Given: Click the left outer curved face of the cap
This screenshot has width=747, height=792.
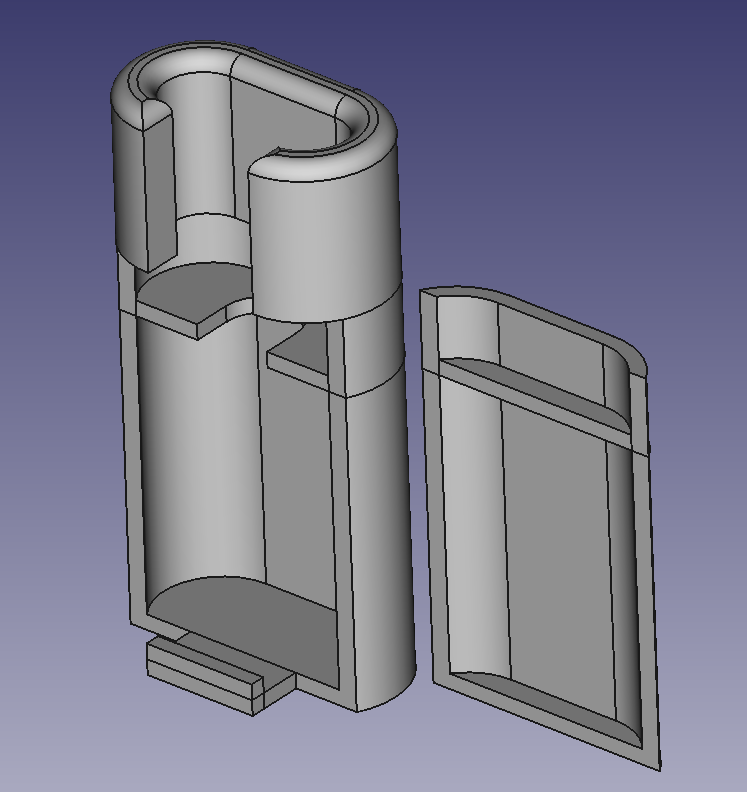Looking at the screenshot, I should 128,180.
